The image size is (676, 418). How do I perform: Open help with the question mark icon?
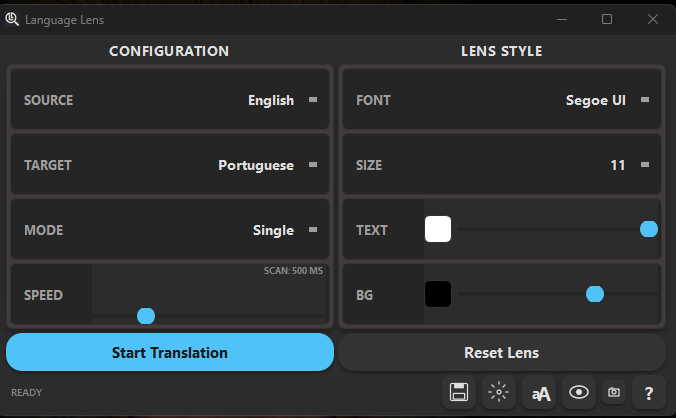(649, 392)
